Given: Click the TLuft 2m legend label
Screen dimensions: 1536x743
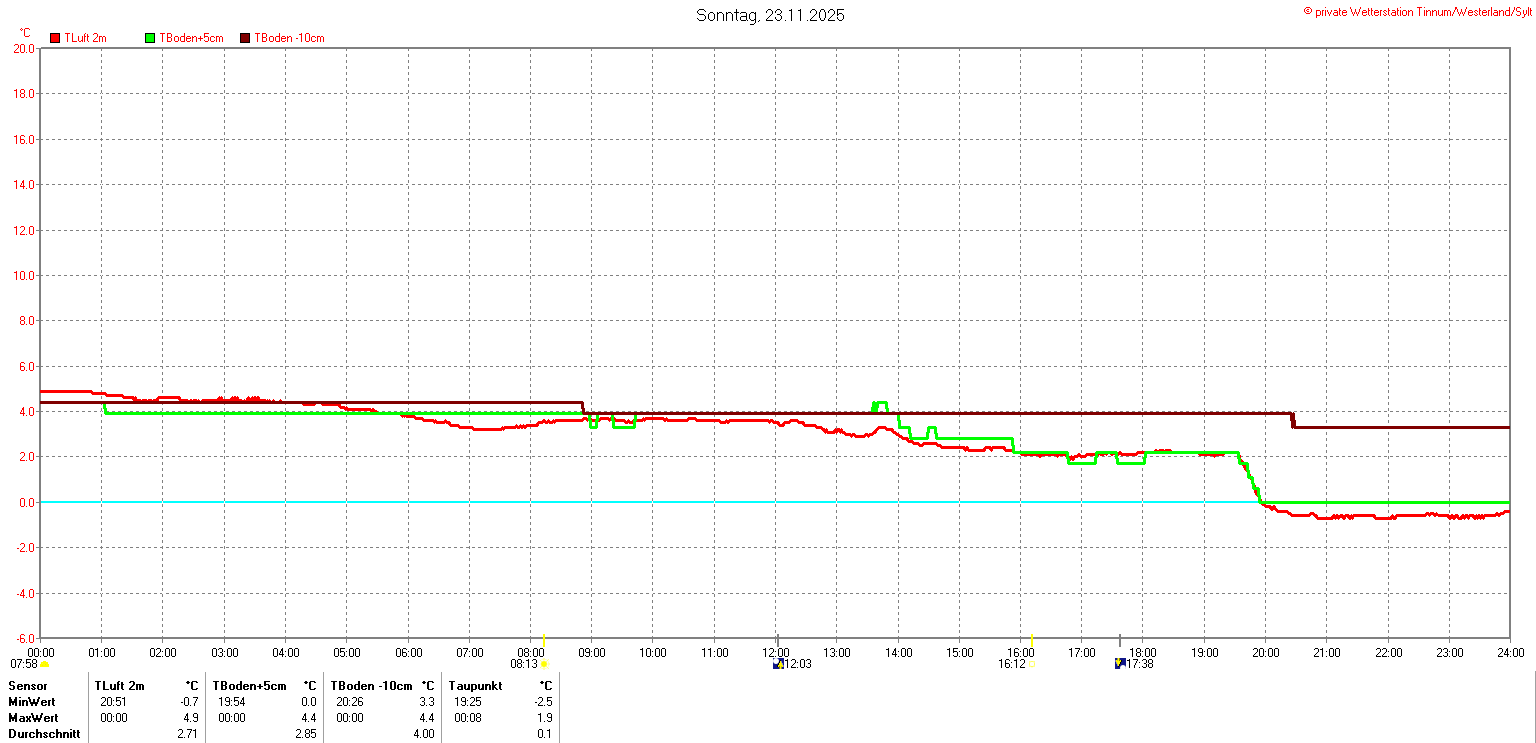Looking at the screenshot, I should 85,38.
